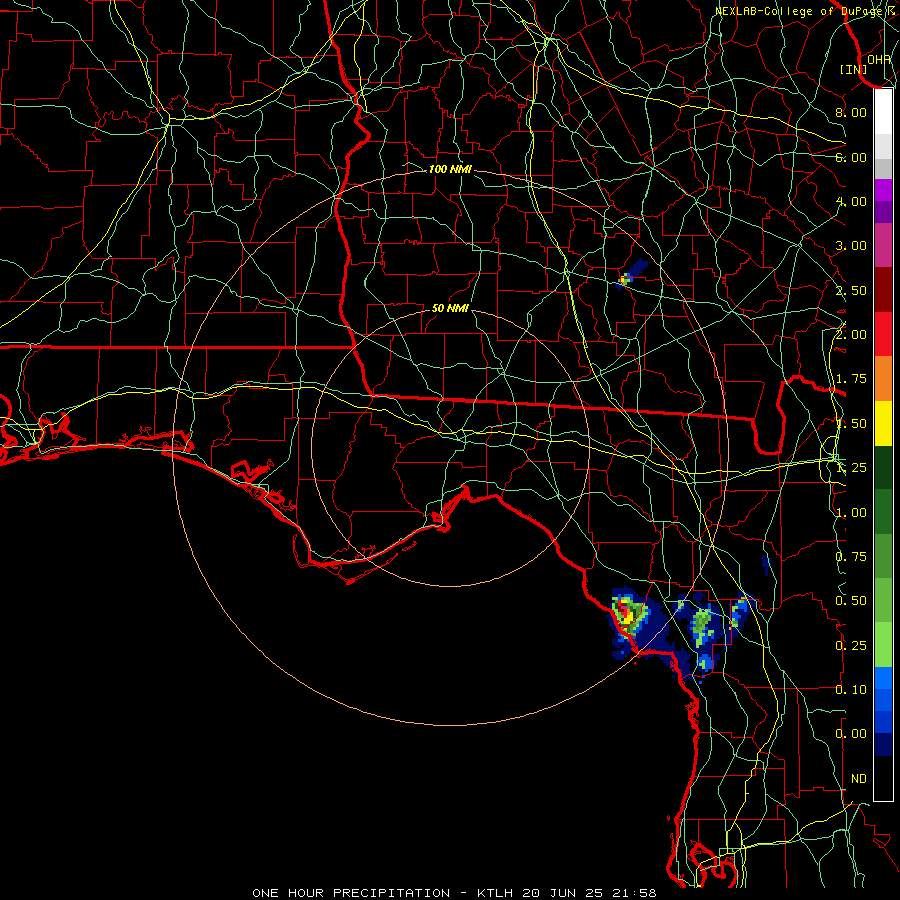Click the dark purple legend swatch
This screenshot has height=900, width=900.
(883, 212)
